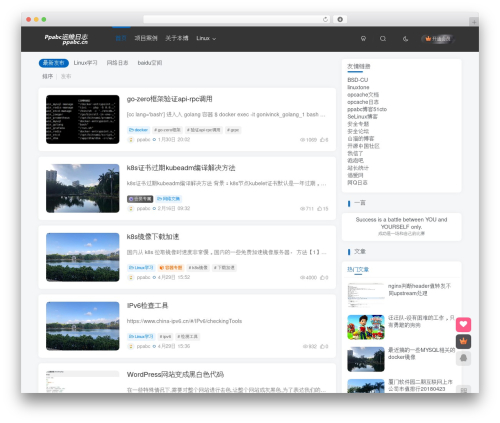The height and width of the screenshot is (423, 500).
Task: Open the MYSQL docker镜像 popular article
Action: click(421, 353)
